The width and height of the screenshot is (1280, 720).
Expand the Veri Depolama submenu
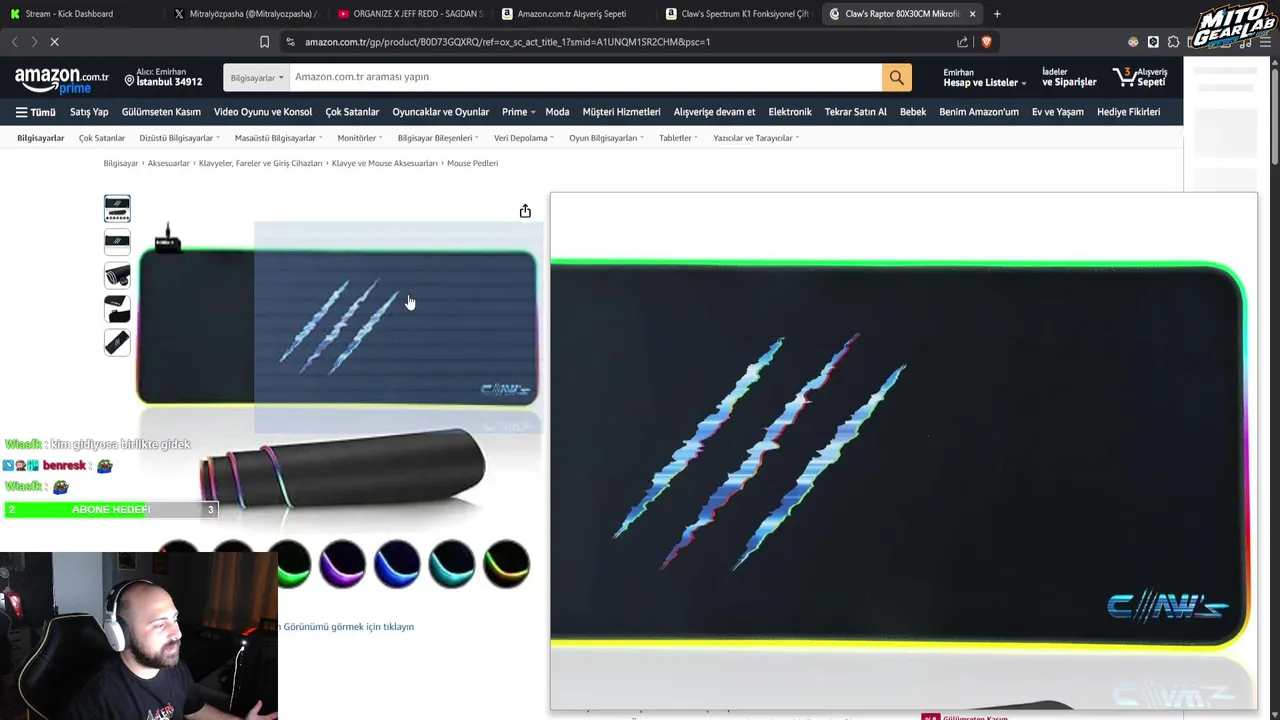[524, 138]
